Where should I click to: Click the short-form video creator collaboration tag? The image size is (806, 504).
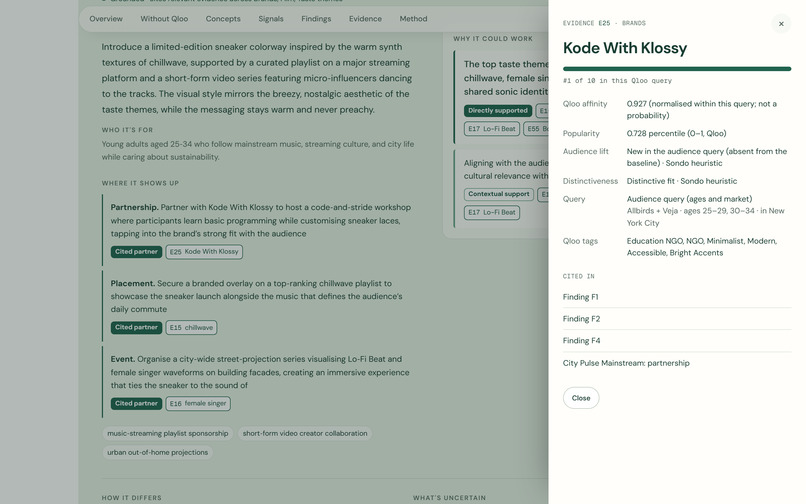[x=305, y=434]
